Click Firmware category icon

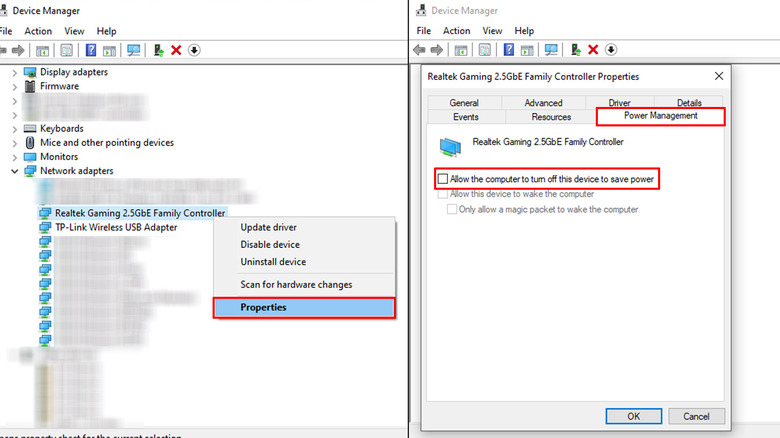(x=30, y=86)
